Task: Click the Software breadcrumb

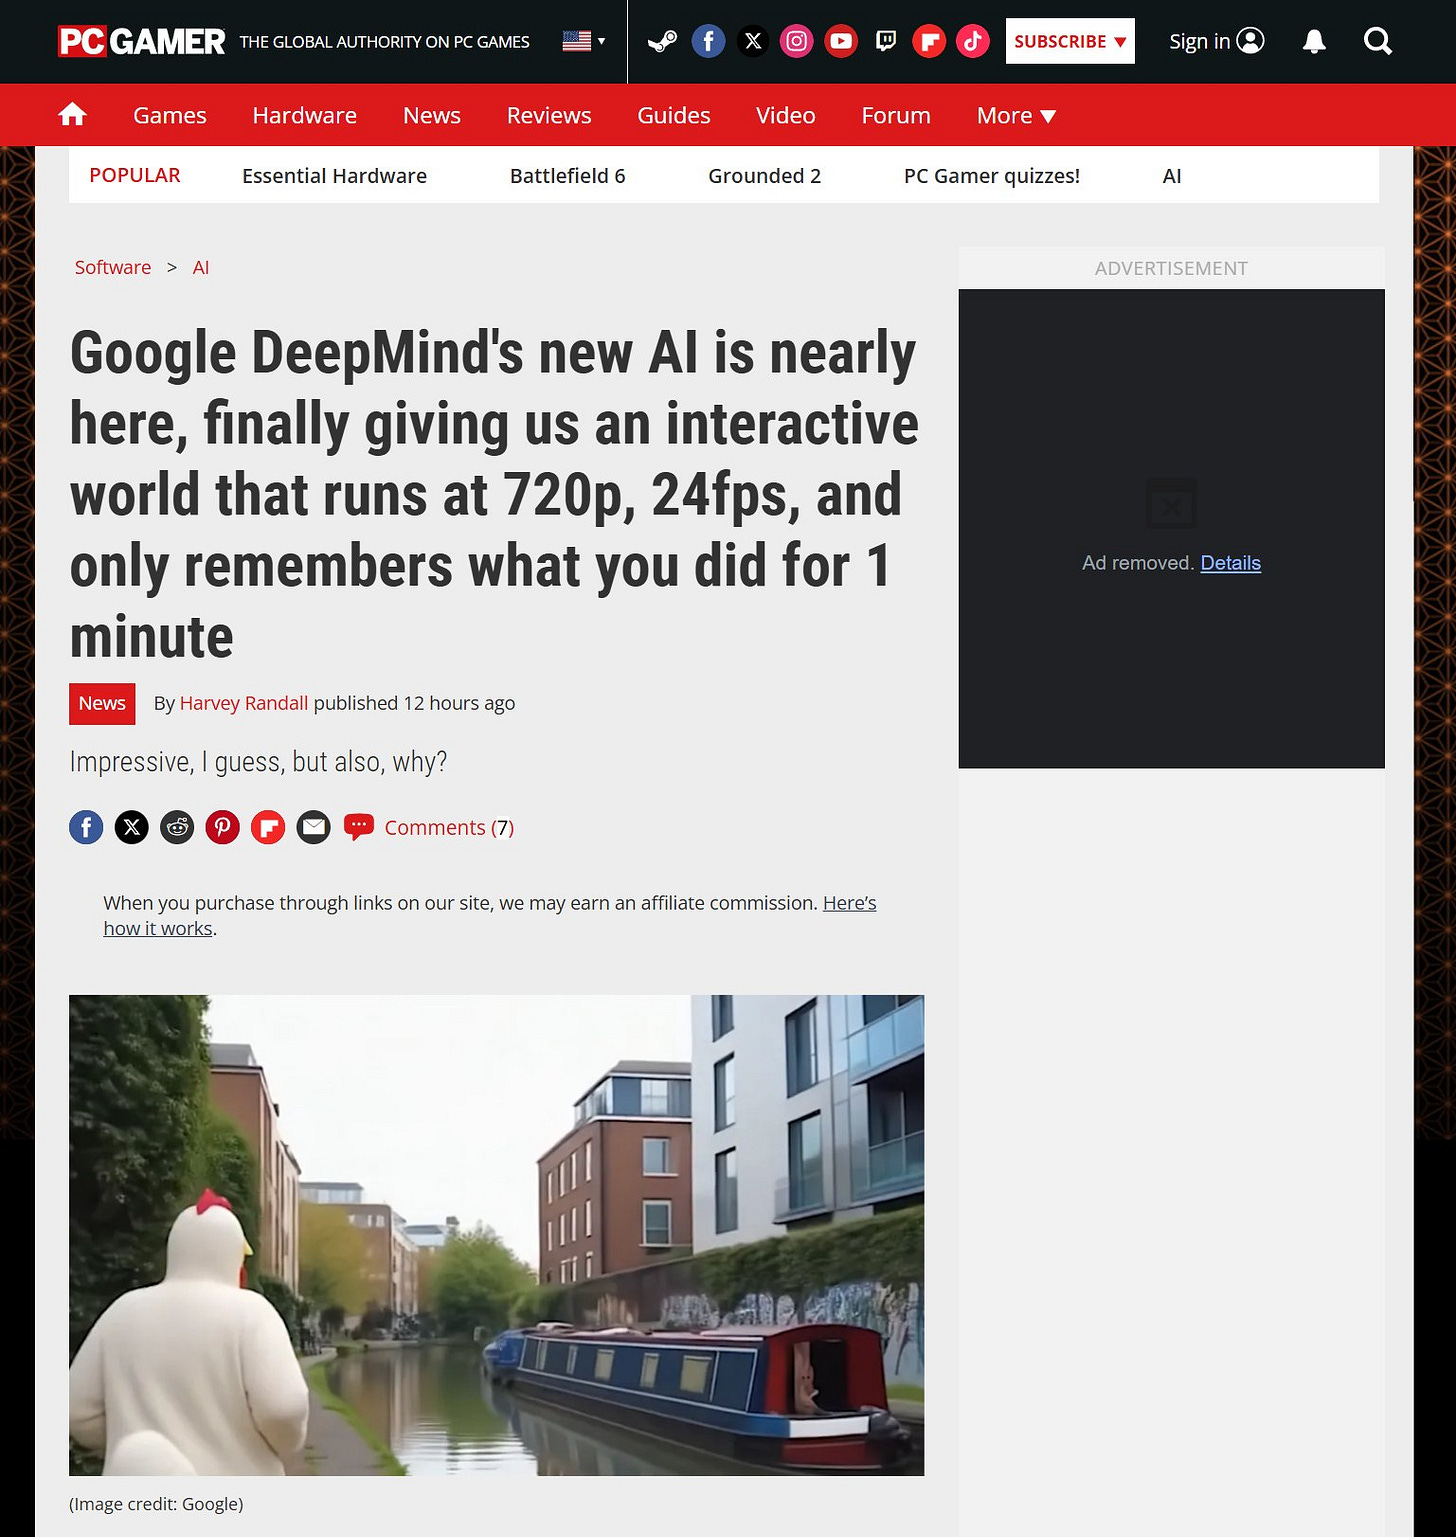Action: point(113,267)
